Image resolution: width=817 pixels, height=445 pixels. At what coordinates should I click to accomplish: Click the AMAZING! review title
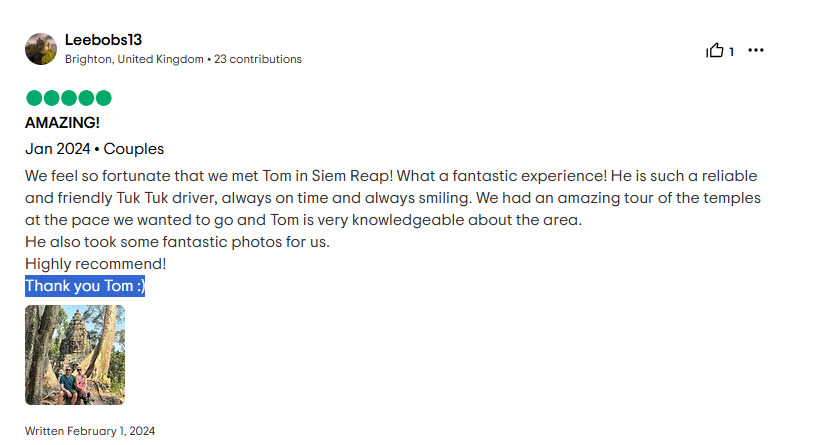click(x=62, y=122)
